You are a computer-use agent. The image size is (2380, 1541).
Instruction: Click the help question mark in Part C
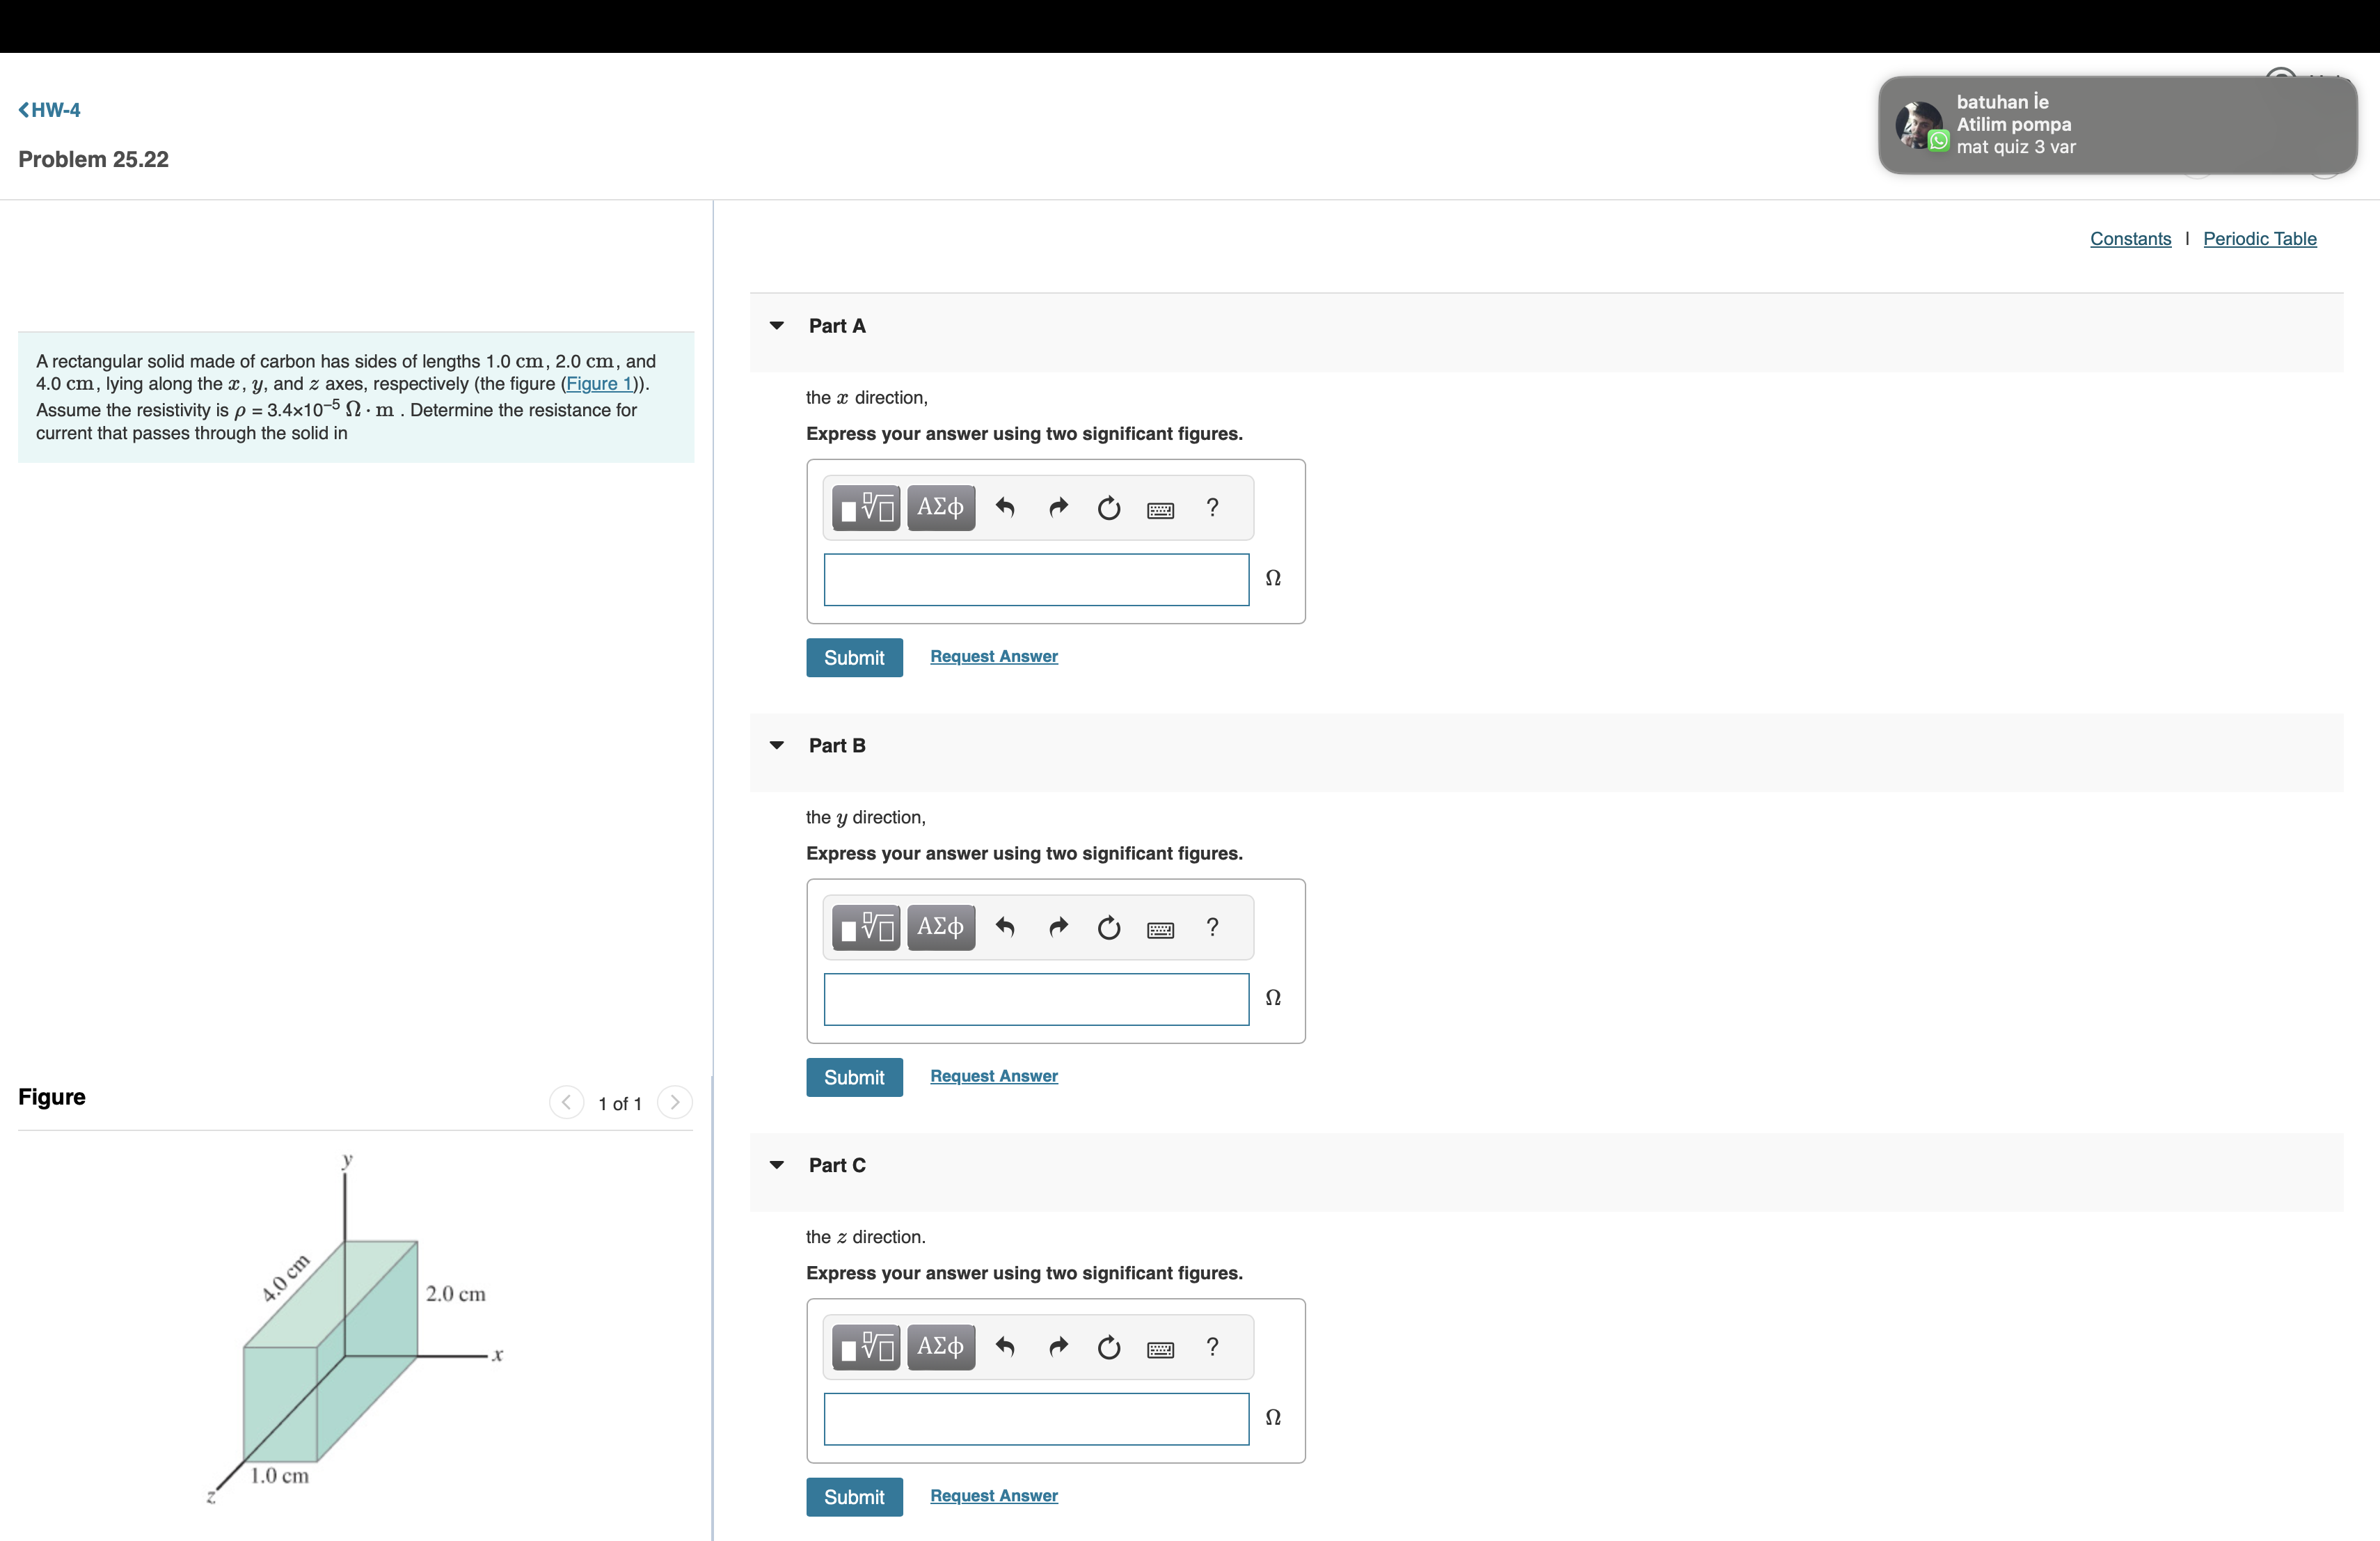click(1212, 1347)
